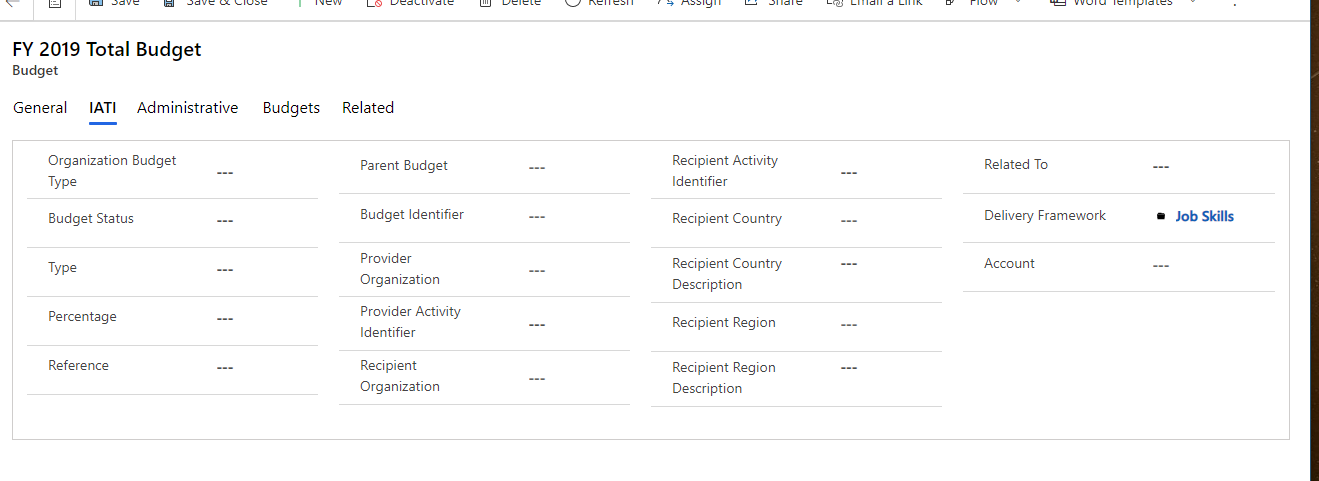
Task: Click the Job Skills record icon
Action: (1161, 216)
